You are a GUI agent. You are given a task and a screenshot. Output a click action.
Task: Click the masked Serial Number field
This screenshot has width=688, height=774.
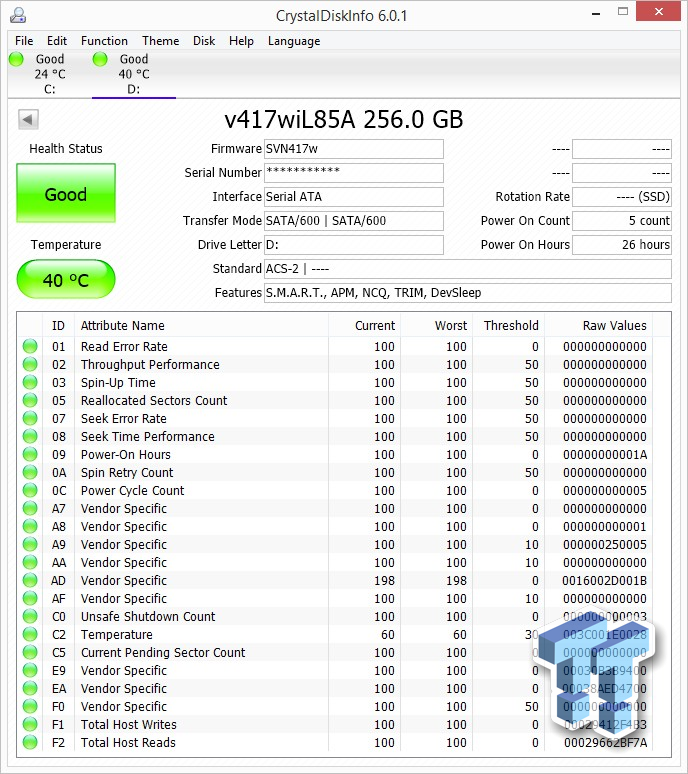[353, 173]
